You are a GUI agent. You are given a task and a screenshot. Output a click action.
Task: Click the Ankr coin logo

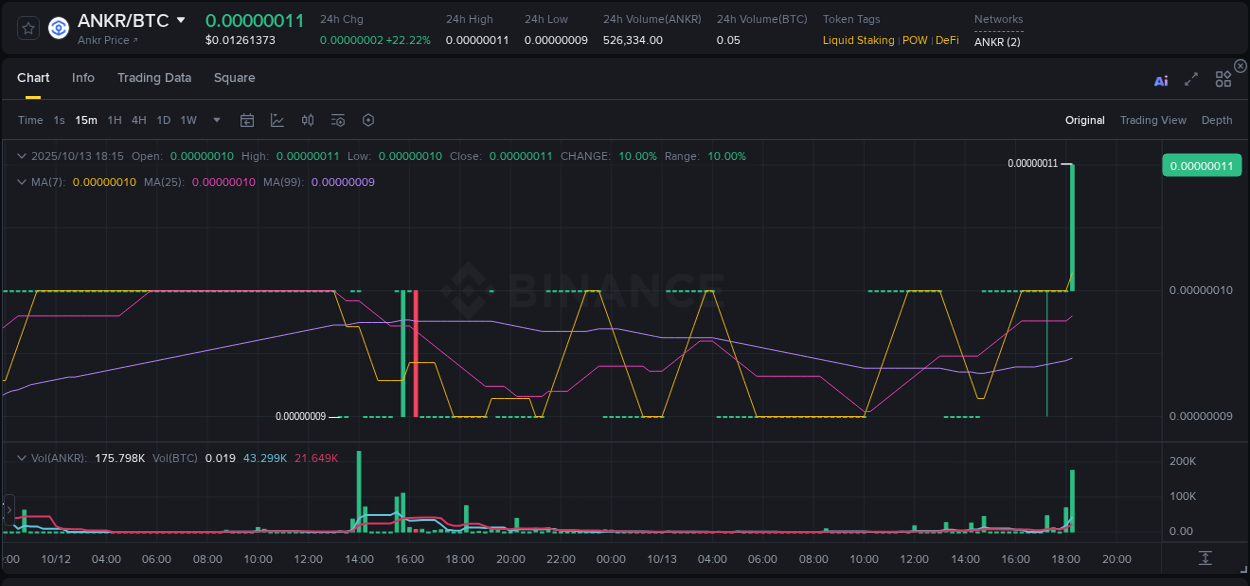pyautogui.click(x=57, y=27)
